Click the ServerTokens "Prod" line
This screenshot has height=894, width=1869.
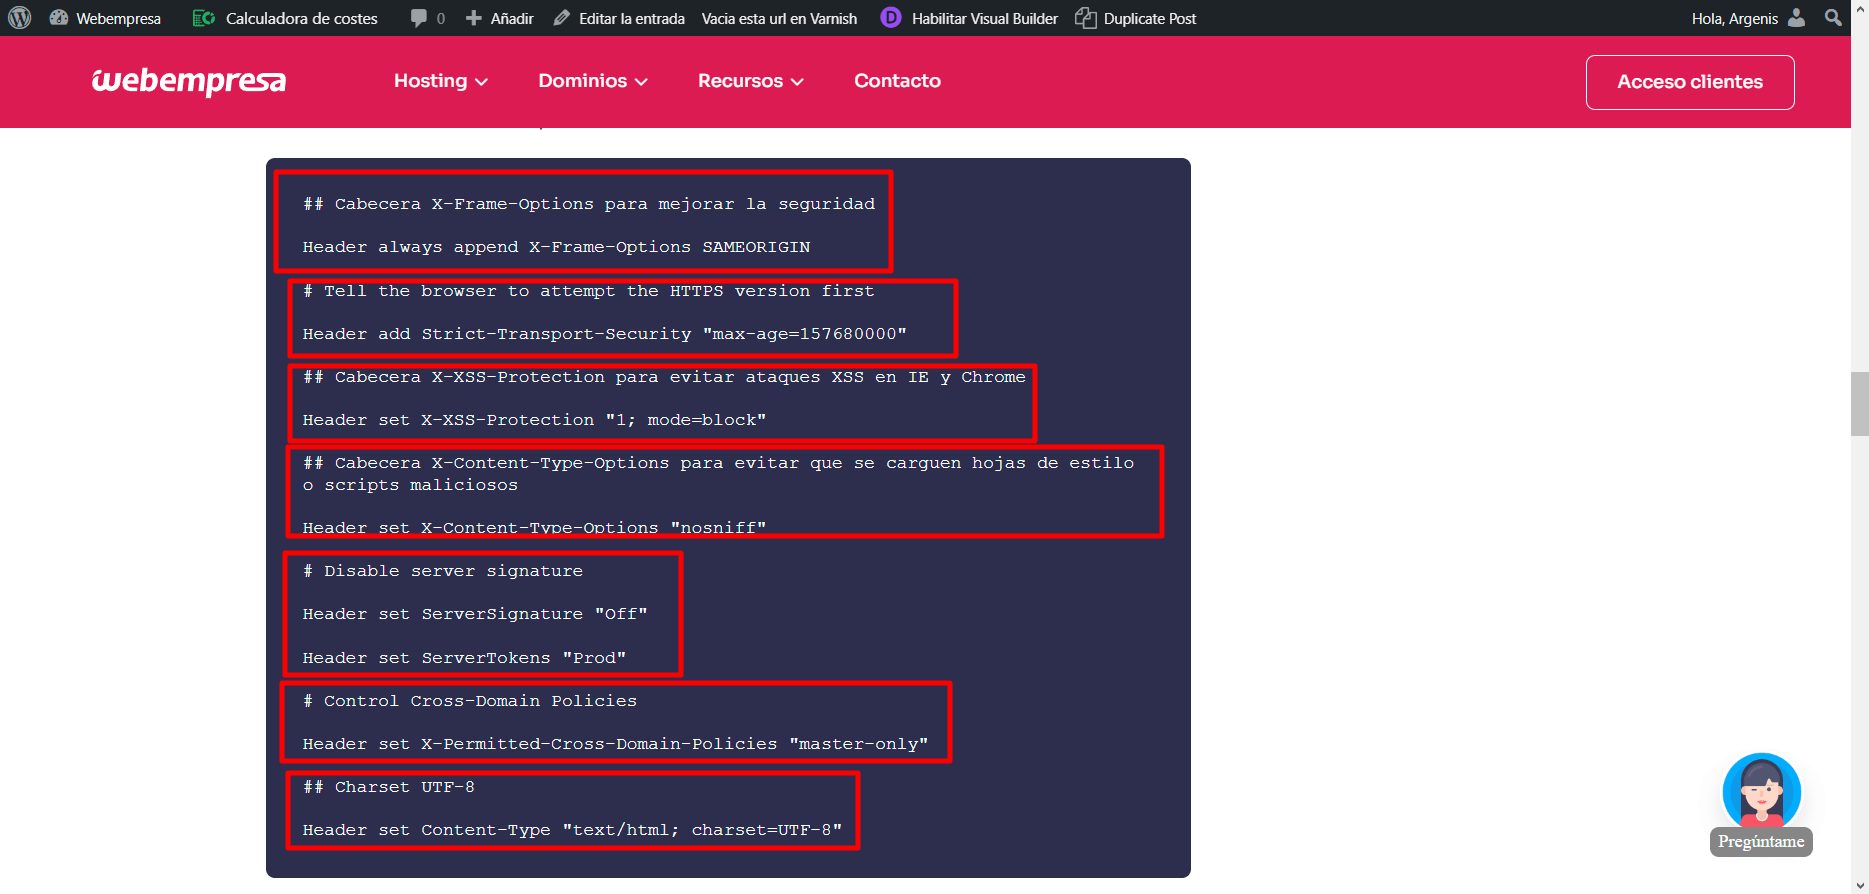(x=464, y=658)
